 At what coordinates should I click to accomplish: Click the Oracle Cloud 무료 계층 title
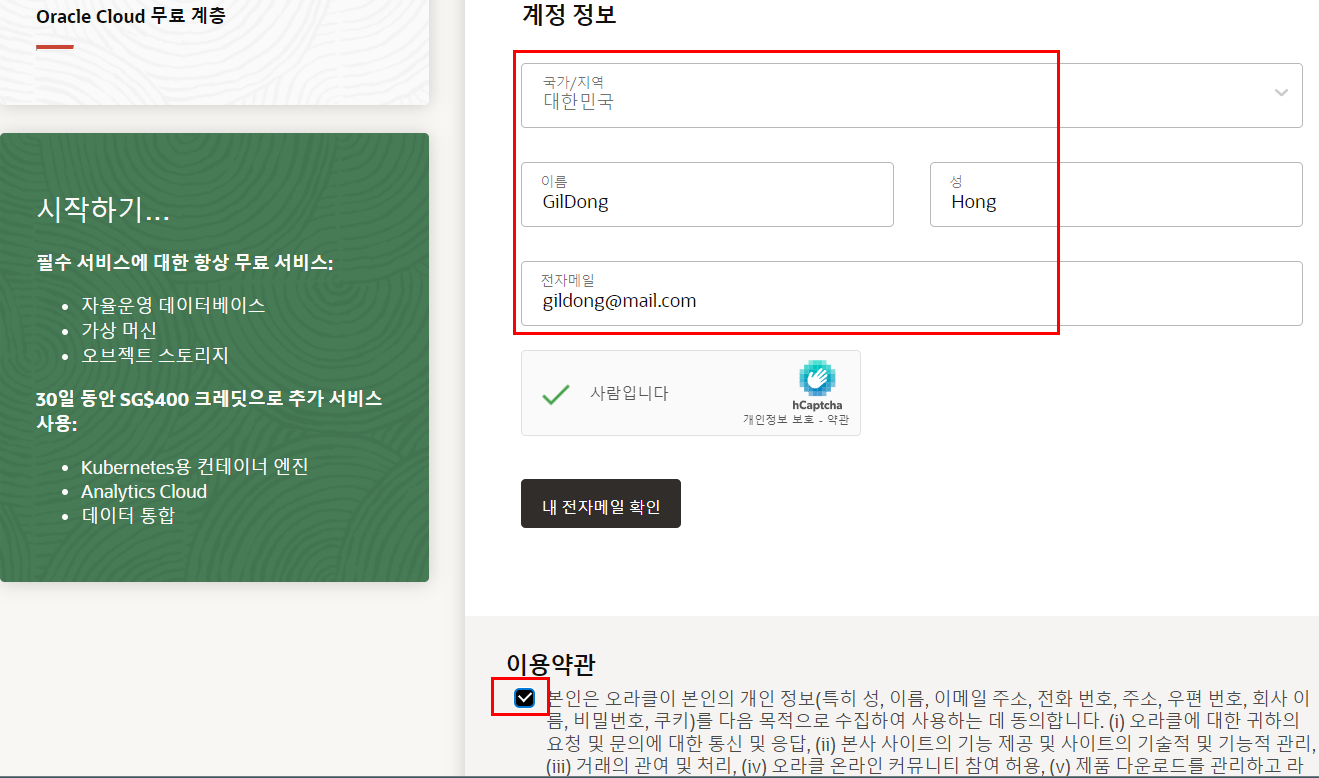tap(131, 16)
